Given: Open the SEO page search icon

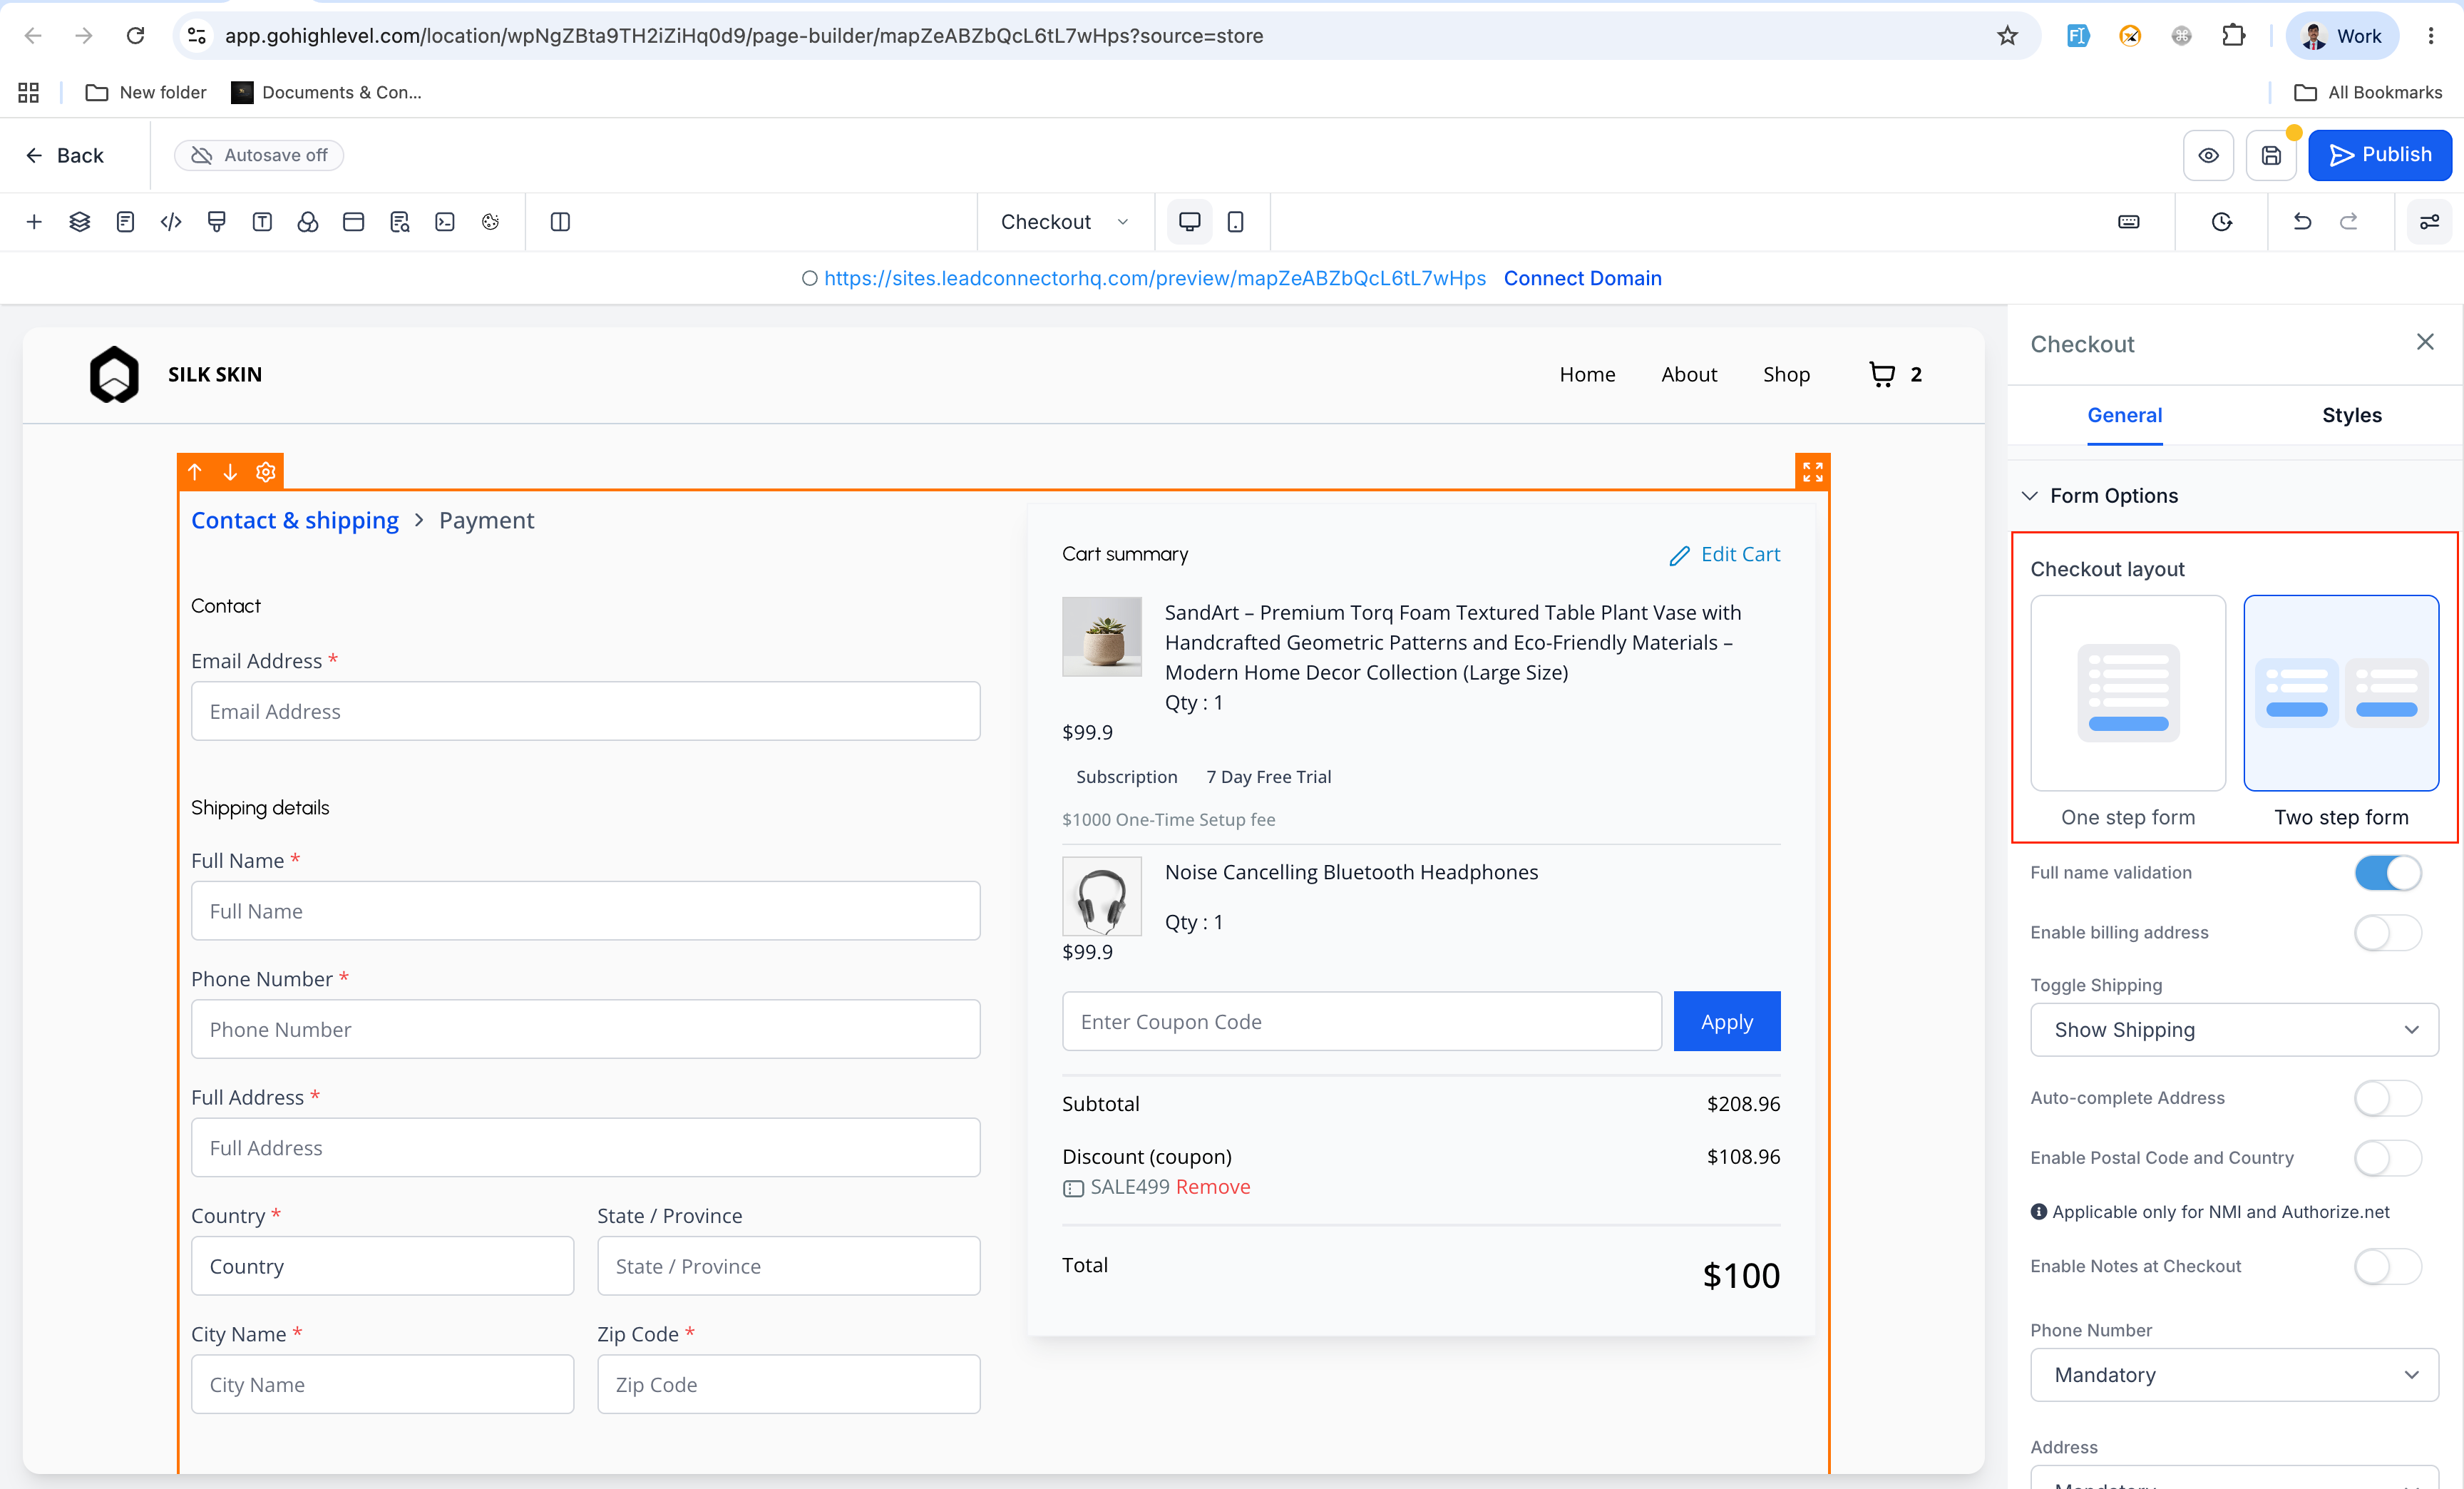Looking at the screenshot, I should click(399, 222).
